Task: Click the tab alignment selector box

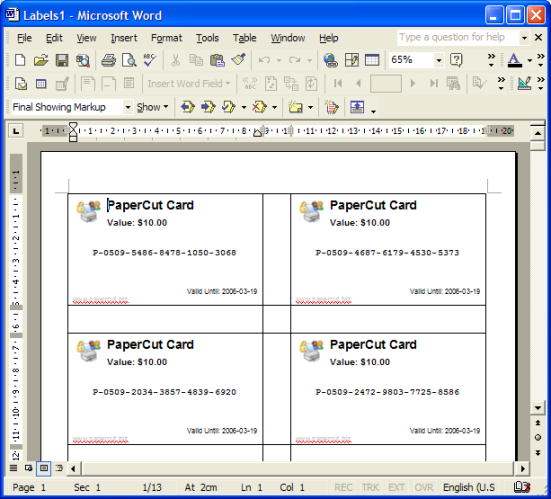Action: click(x=16, y=131)
